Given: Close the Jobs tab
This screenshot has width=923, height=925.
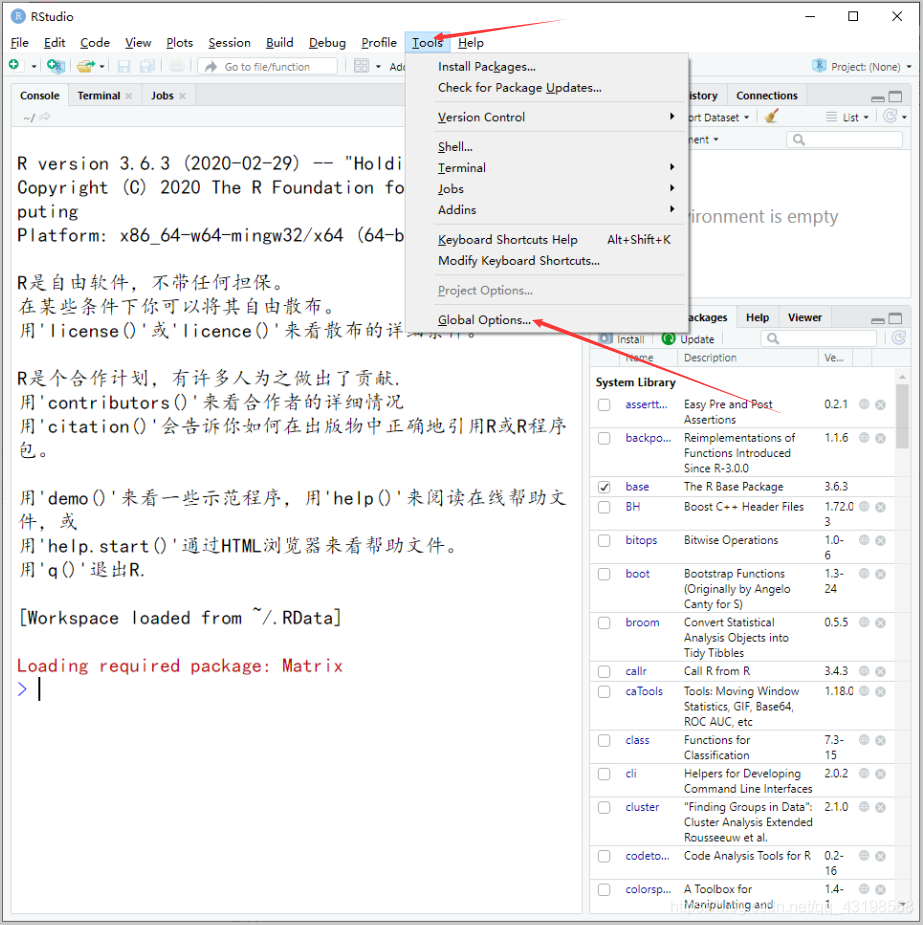Looking at the screenshot, I should [x=182, y=96].
